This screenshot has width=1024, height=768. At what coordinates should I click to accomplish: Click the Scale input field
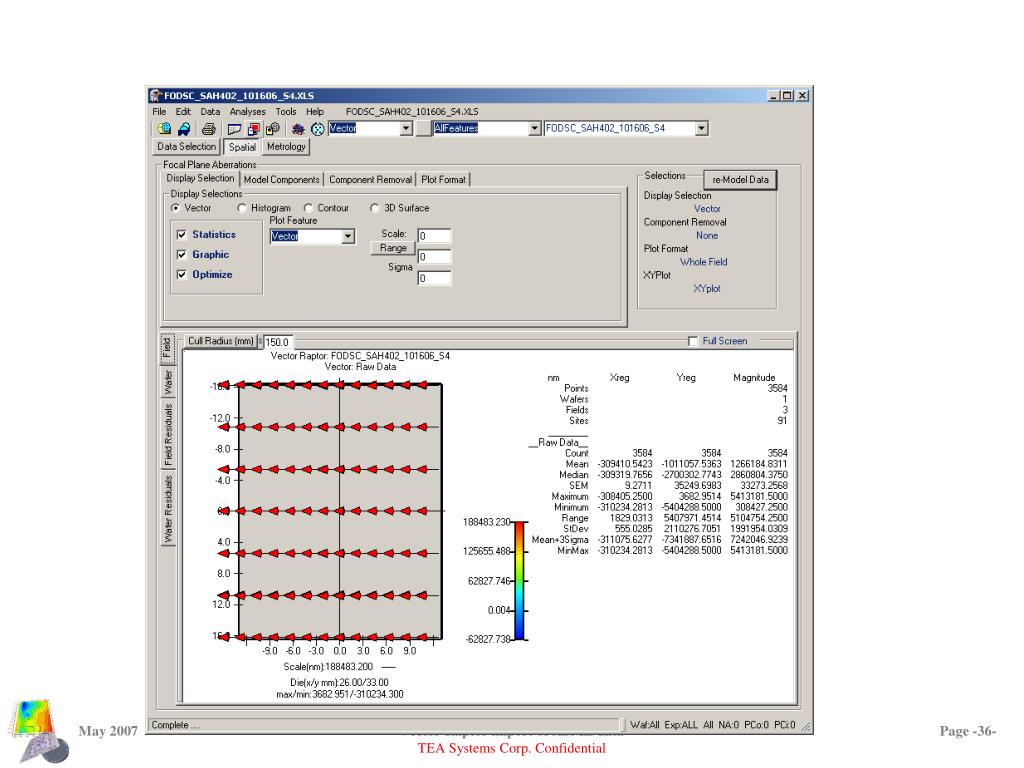[x=434, y=236]
